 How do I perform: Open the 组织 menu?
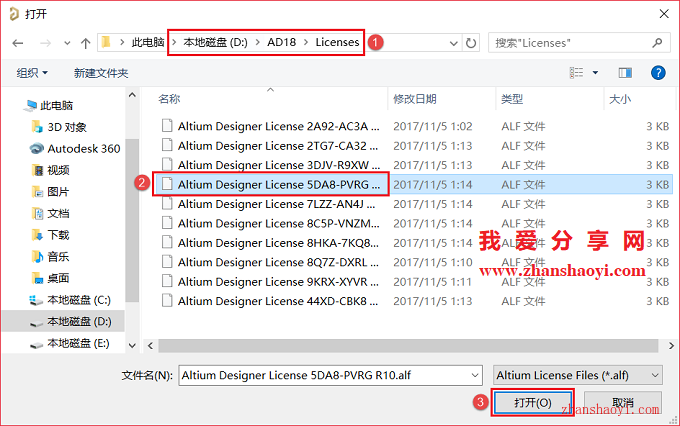(x=32, y=73)
